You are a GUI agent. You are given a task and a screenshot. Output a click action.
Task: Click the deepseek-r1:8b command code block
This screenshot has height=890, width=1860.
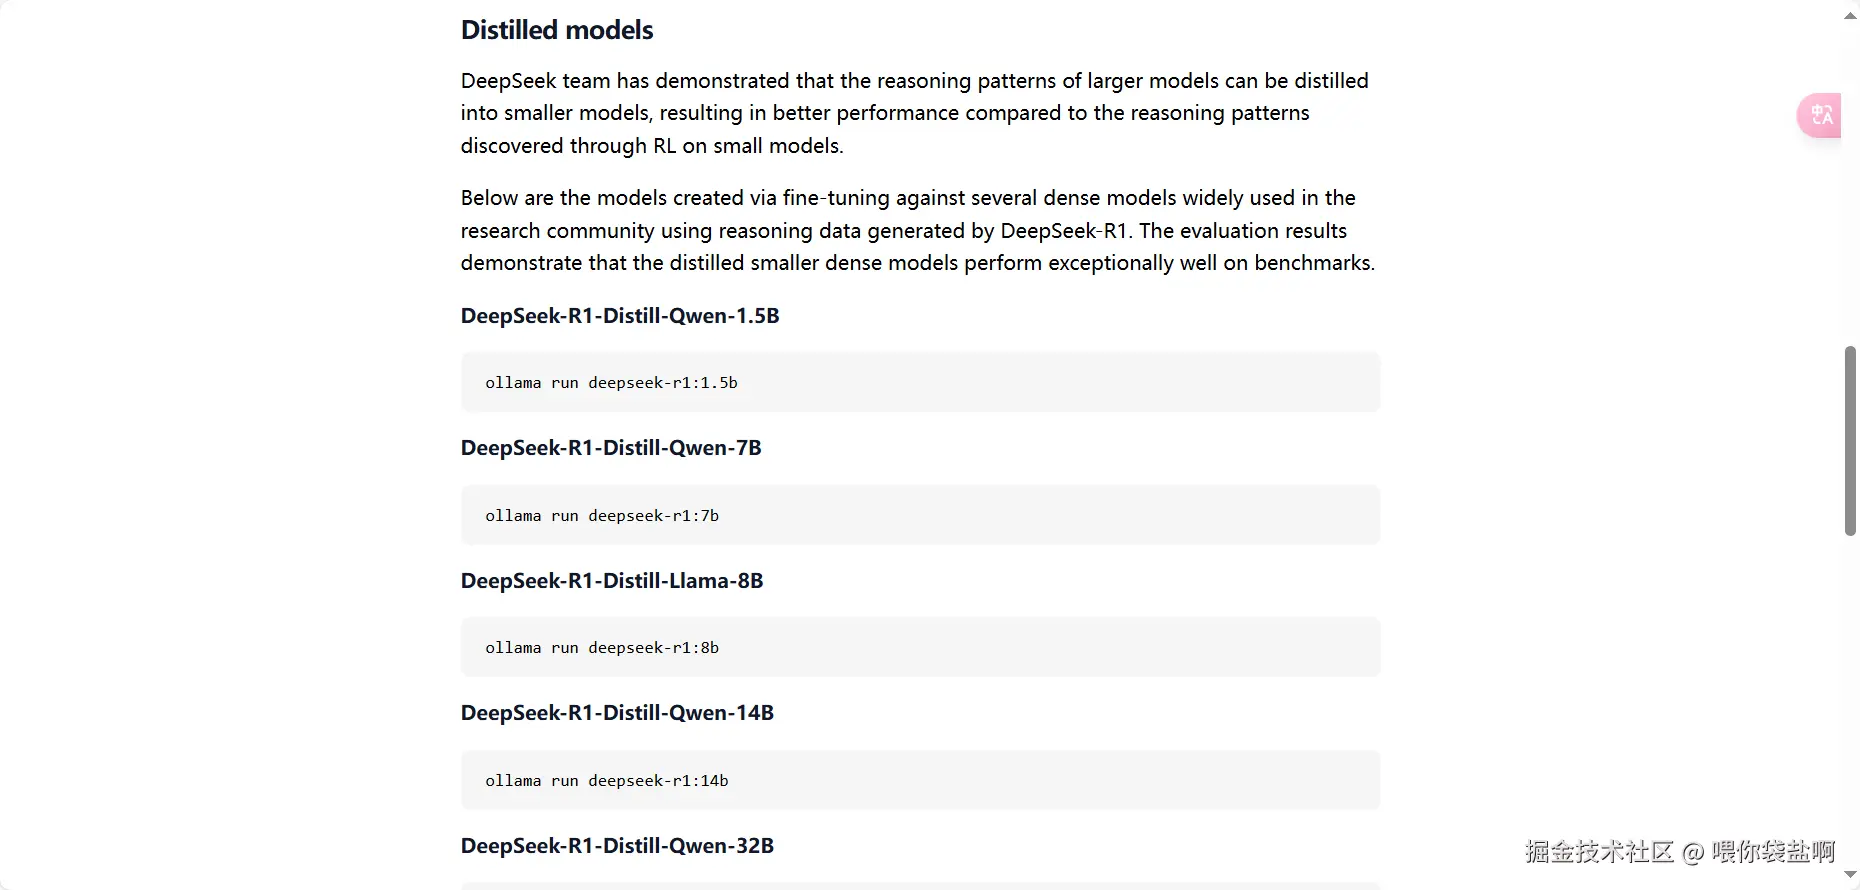(920, 647)
